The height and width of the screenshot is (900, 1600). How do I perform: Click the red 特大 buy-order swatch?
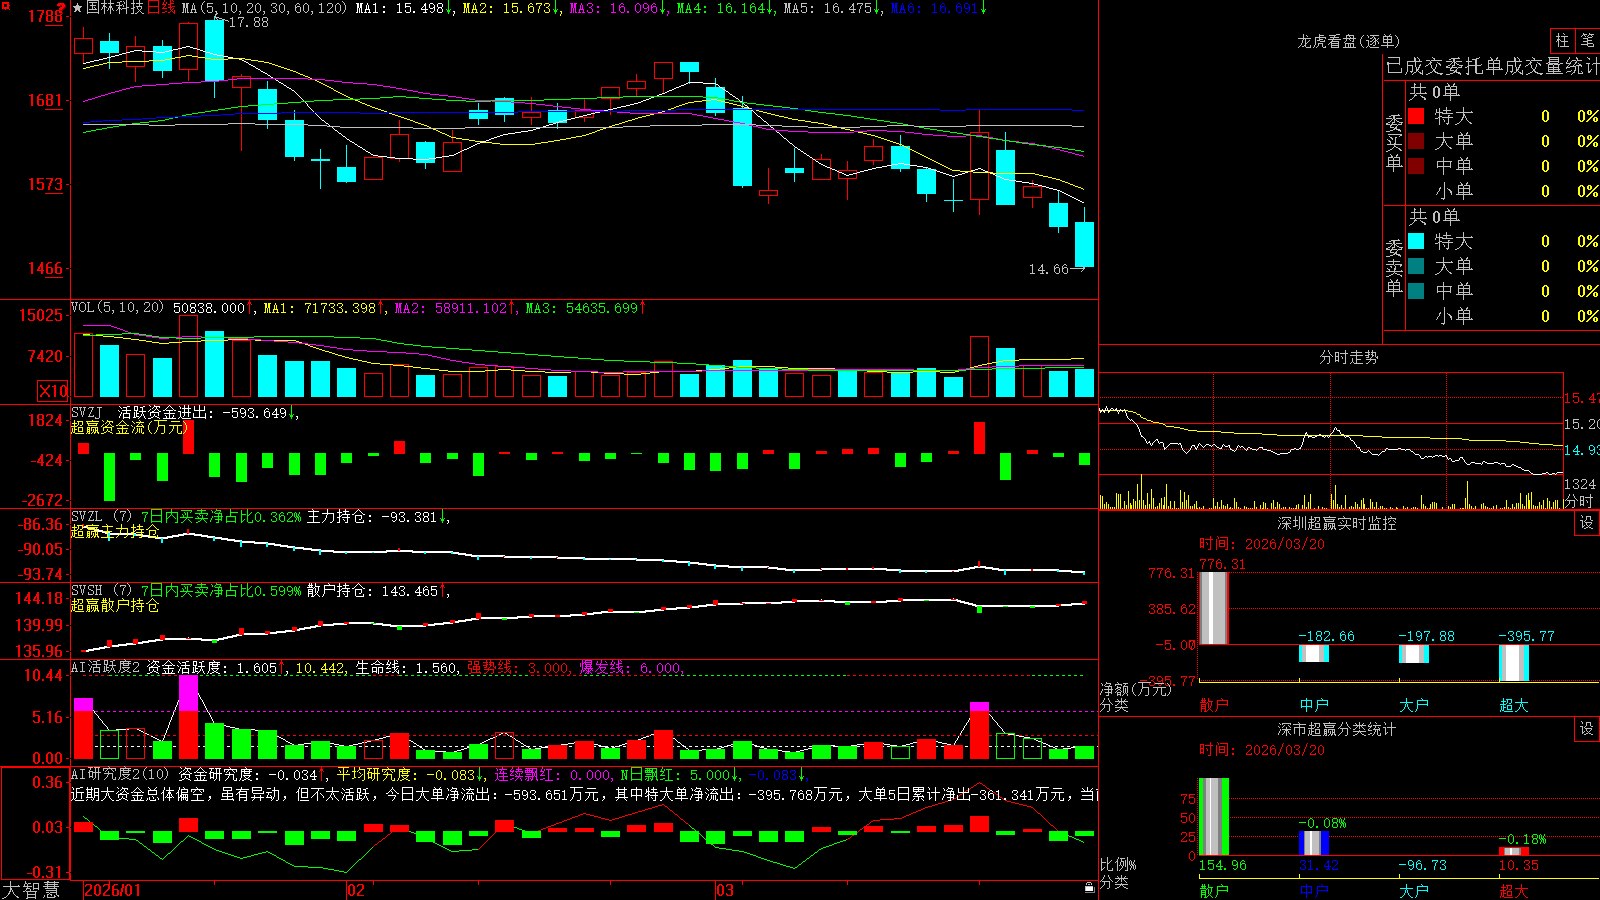coord(1416,116)
